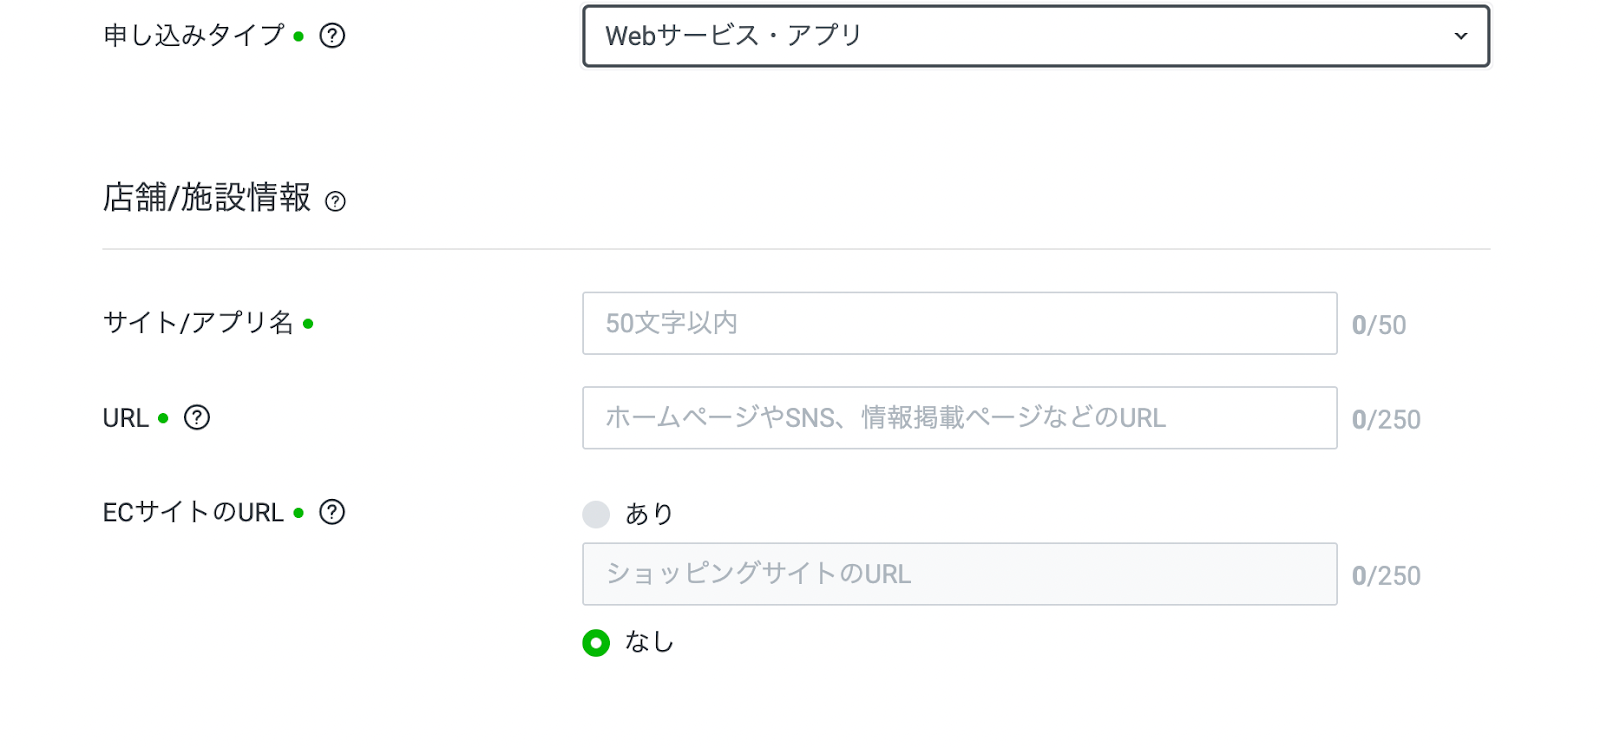Click 0/250 counter beside the homepage URL field
This screenshot has height=748, width=1600.
(x=1385, y=420)
